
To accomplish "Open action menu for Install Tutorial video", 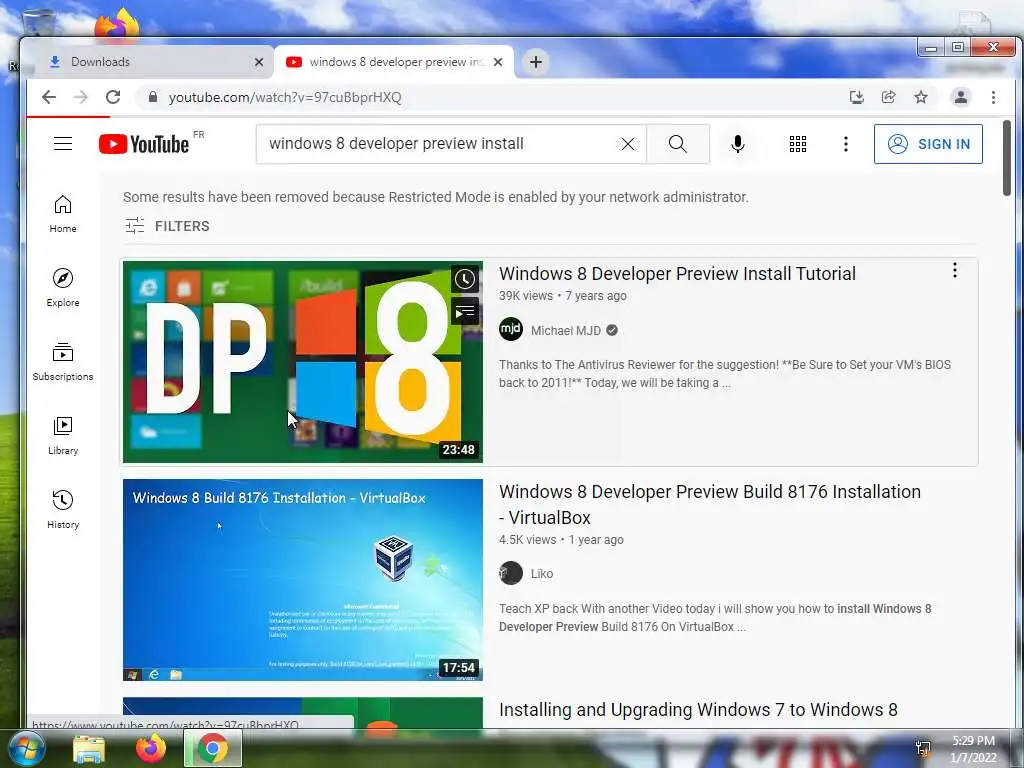I will coord(955,270).
